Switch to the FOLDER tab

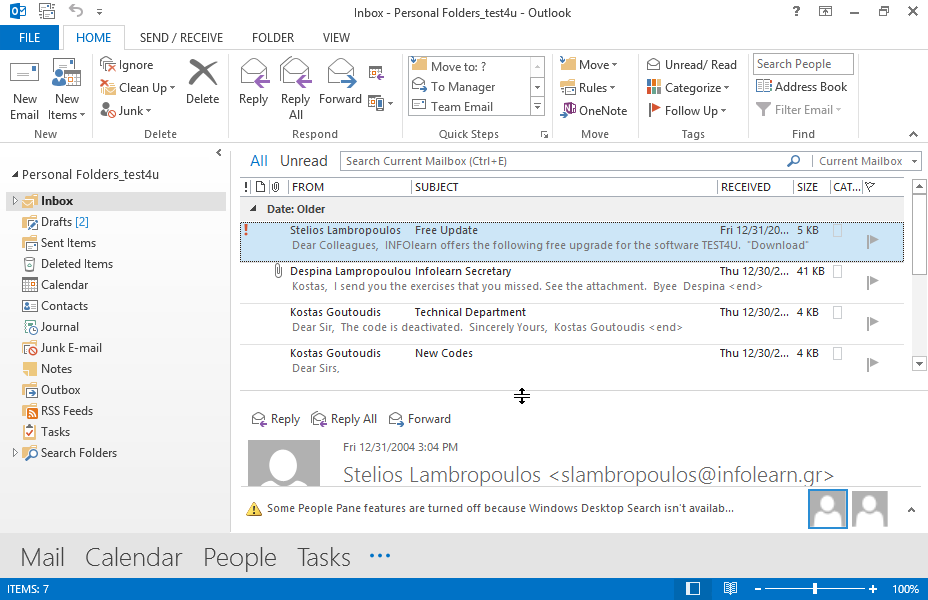(x=273, y=38)
